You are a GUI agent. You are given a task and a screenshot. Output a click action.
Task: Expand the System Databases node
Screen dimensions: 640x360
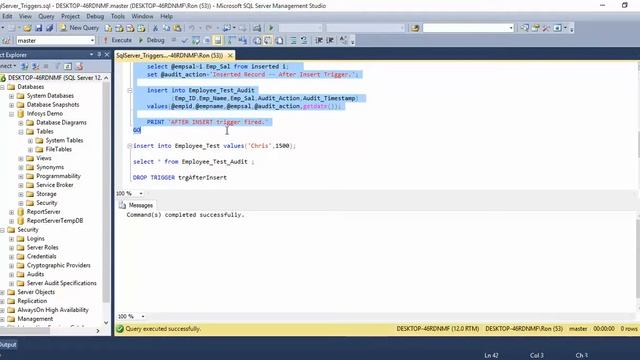11,96
